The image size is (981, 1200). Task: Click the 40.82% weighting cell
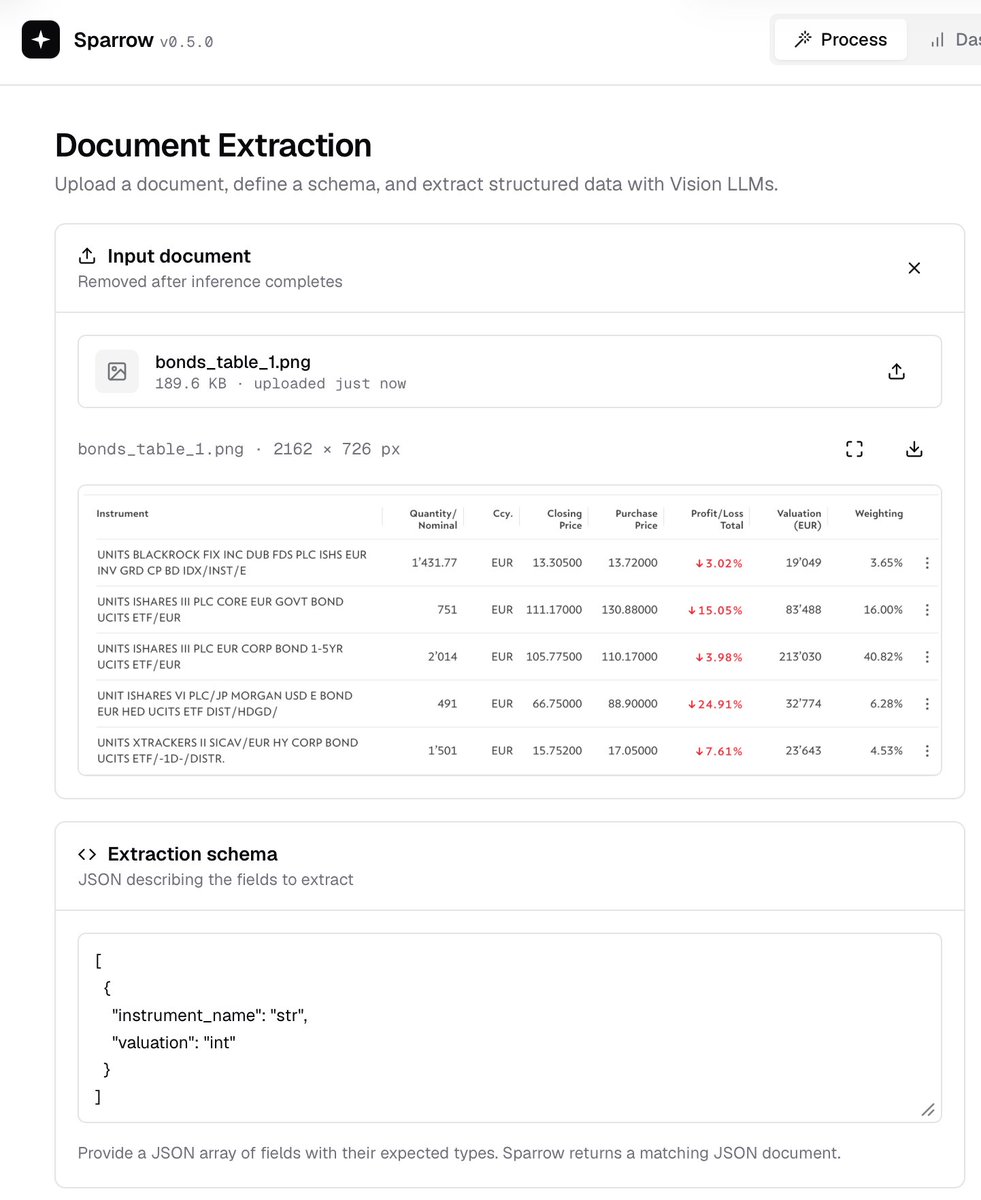pos(884,657)
